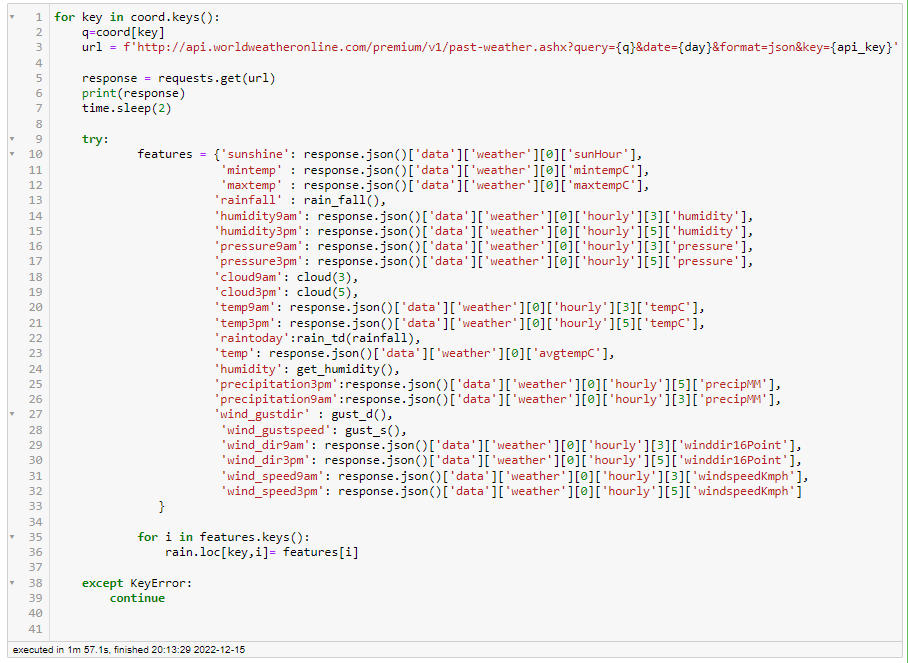Click the 'humidity3pm' key
Image resolution: width=909 pixels, height=663 pixels.
pyautogui.click(x=259, y=231)
